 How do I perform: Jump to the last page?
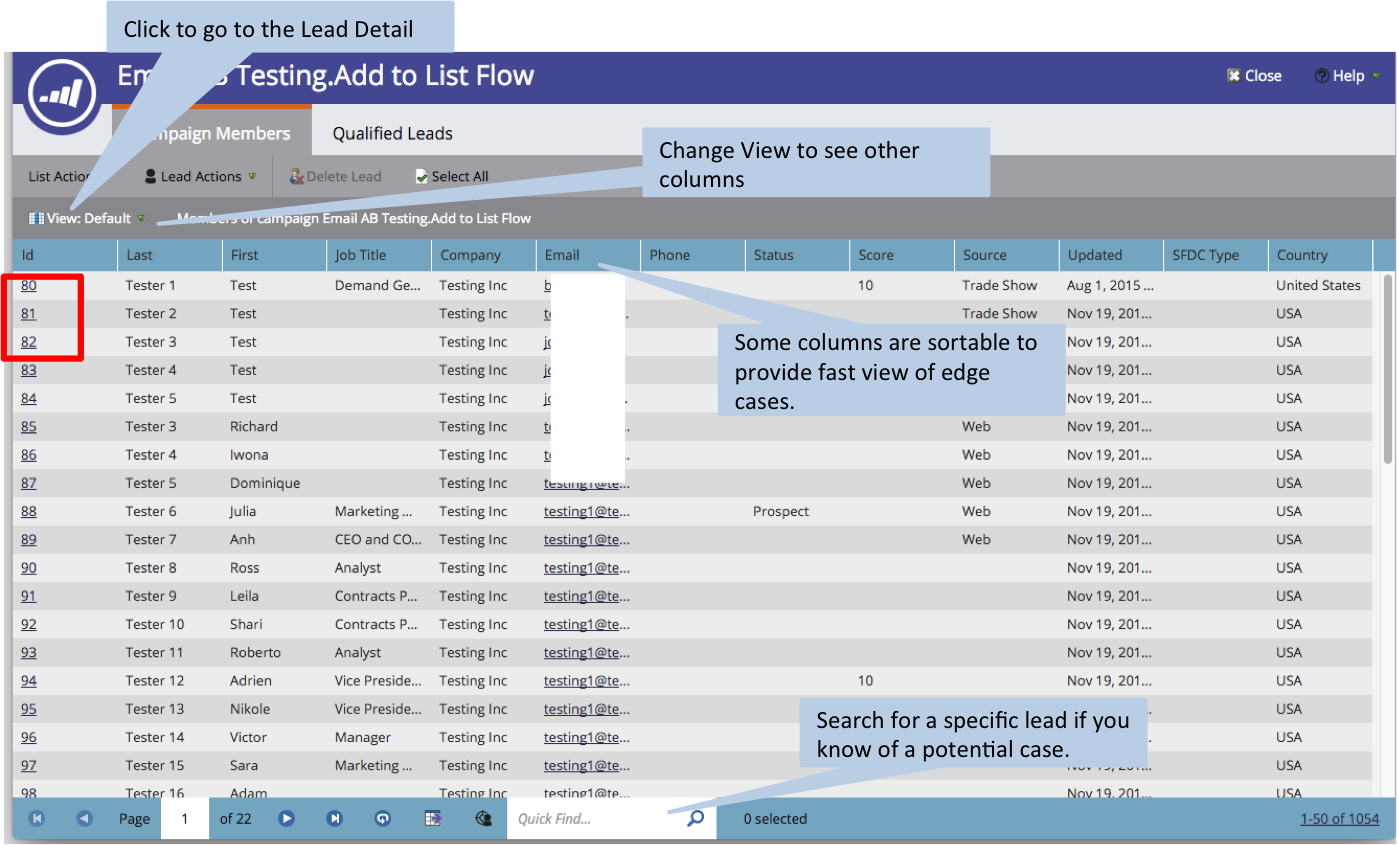(x=335, y=819)
